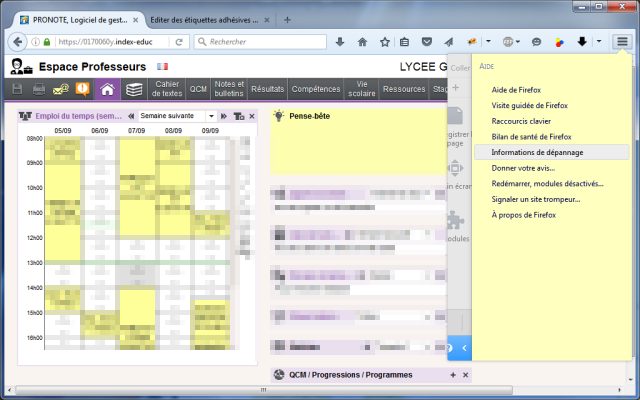Open the Semaine suivante week dropdown
This screenshot has height=400, width=640.
210,116
